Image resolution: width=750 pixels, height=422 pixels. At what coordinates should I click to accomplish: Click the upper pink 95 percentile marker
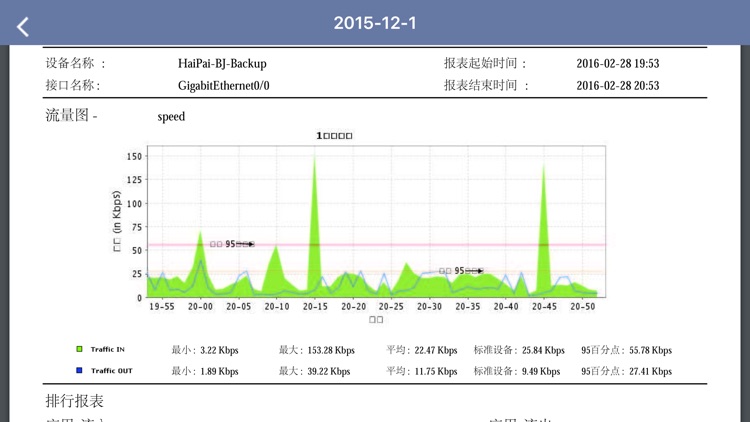232,244
